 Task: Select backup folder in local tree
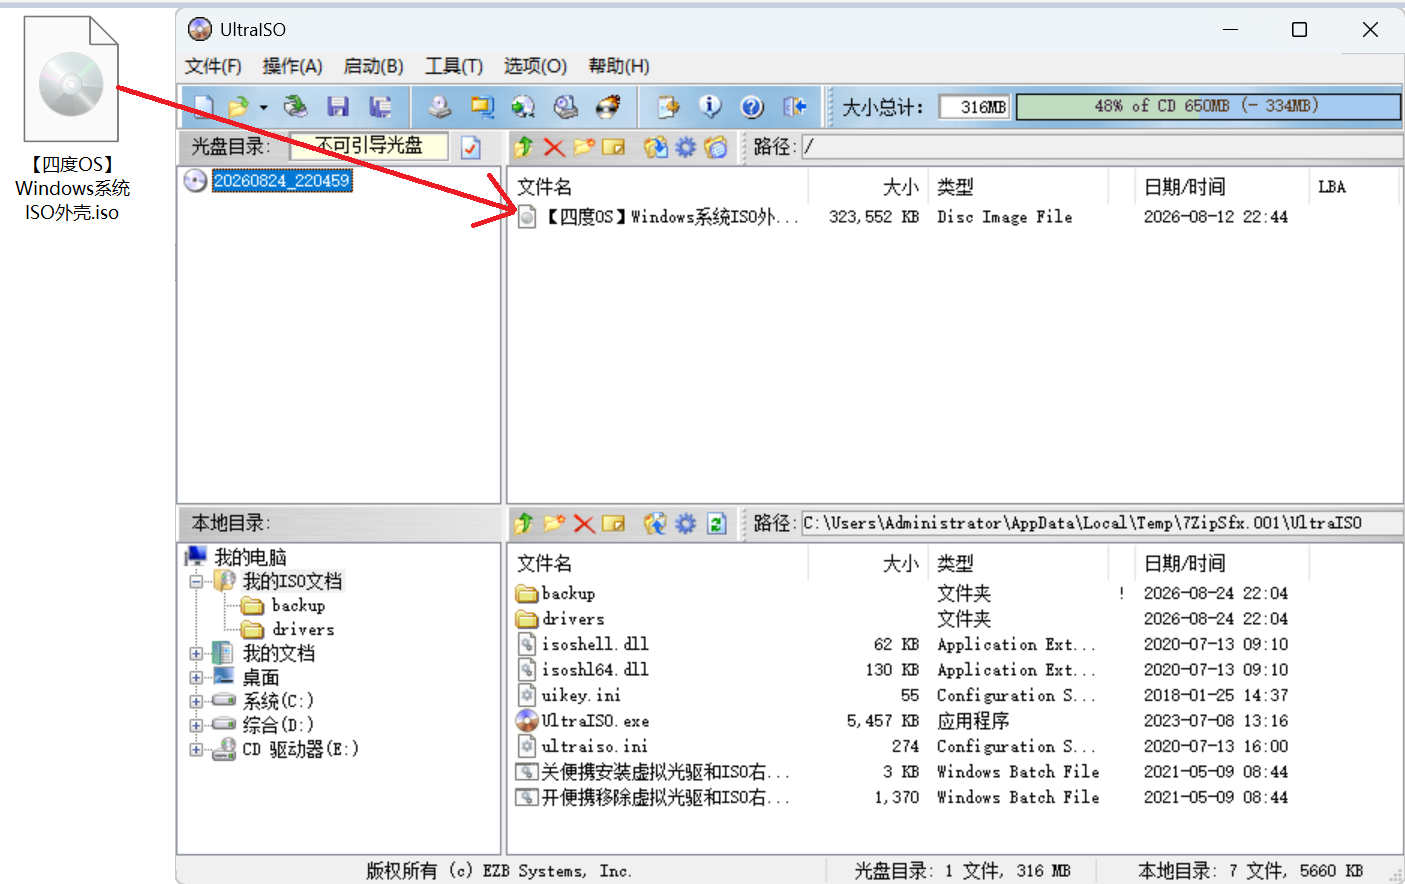click(298, 605)
